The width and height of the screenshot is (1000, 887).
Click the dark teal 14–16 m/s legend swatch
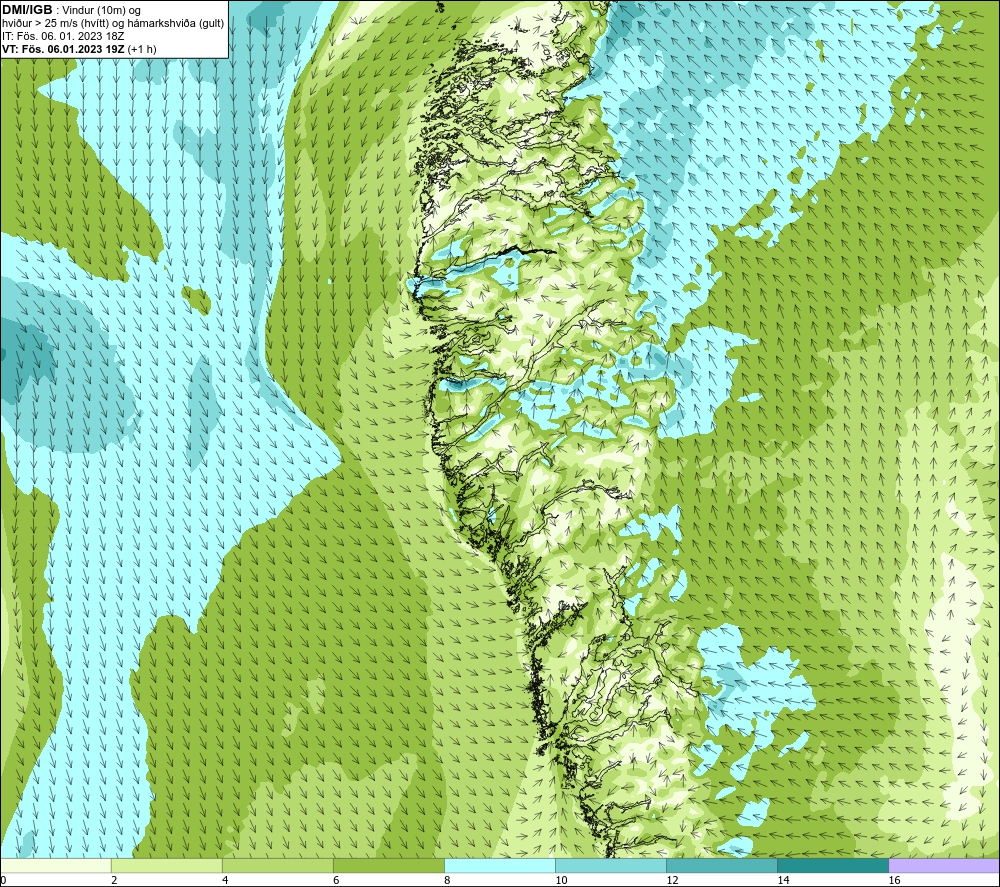[x=832, y=865]
